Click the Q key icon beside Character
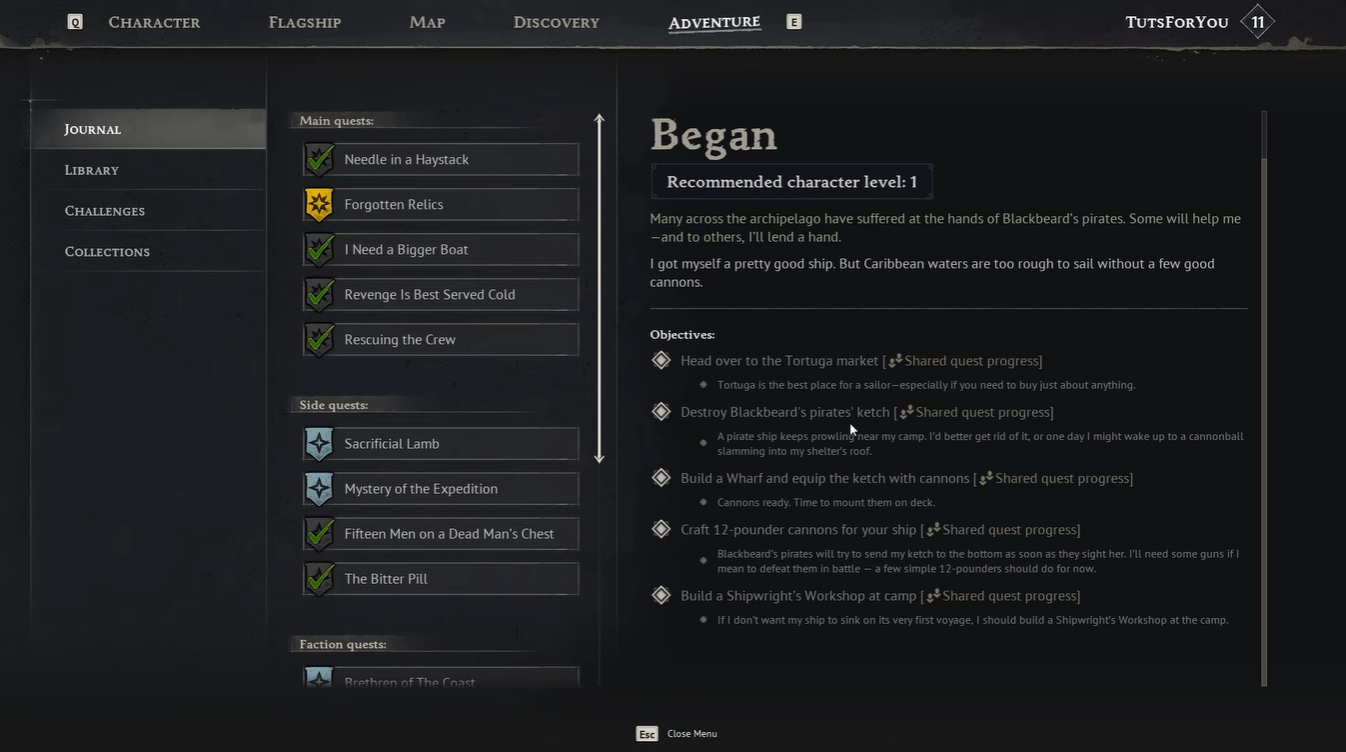This screenshot has height=752, width=1346. tap(75, 22)
